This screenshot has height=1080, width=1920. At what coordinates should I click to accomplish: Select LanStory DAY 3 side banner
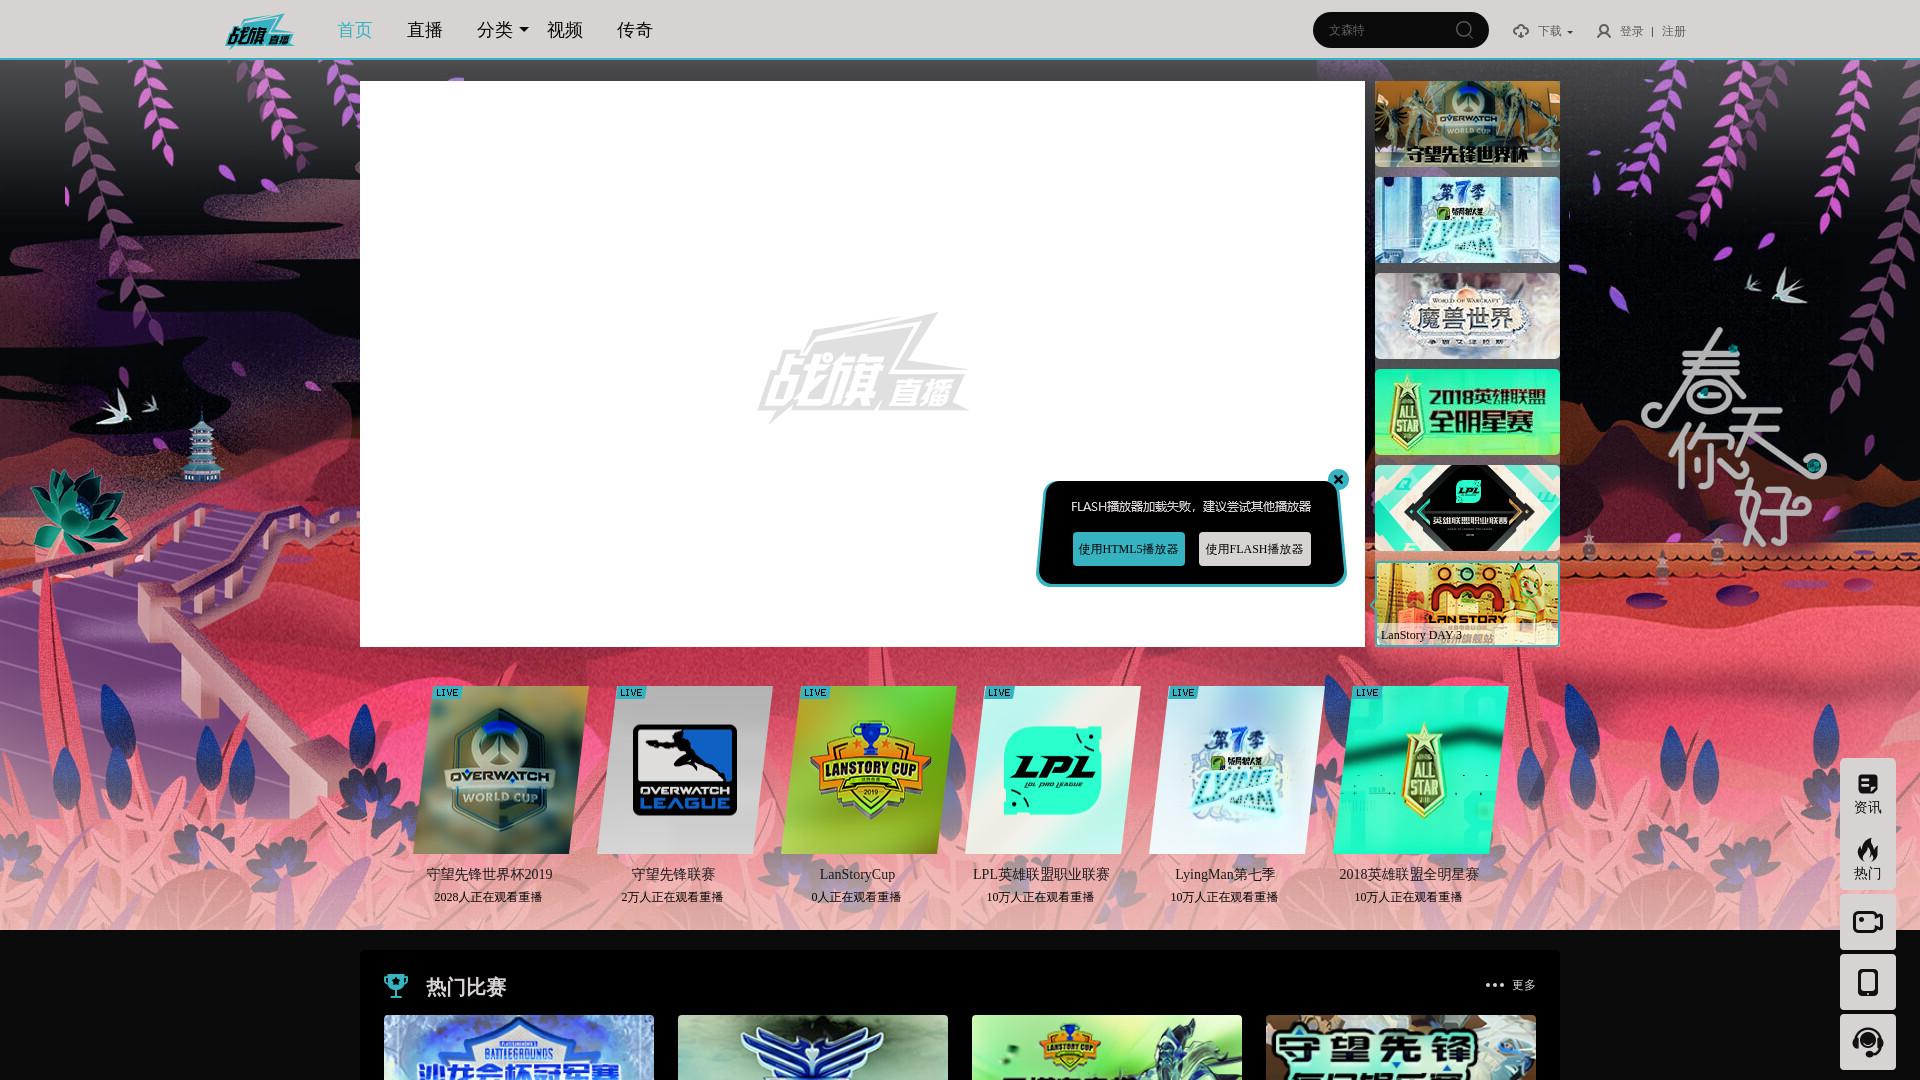tap(1467, 604)
